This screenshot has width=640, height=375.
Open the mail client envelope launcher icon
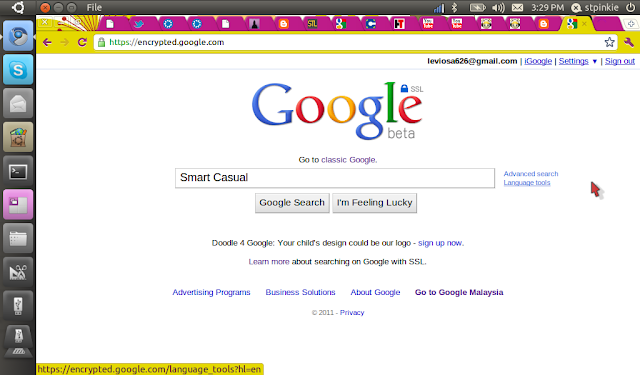tap(18, 104)
